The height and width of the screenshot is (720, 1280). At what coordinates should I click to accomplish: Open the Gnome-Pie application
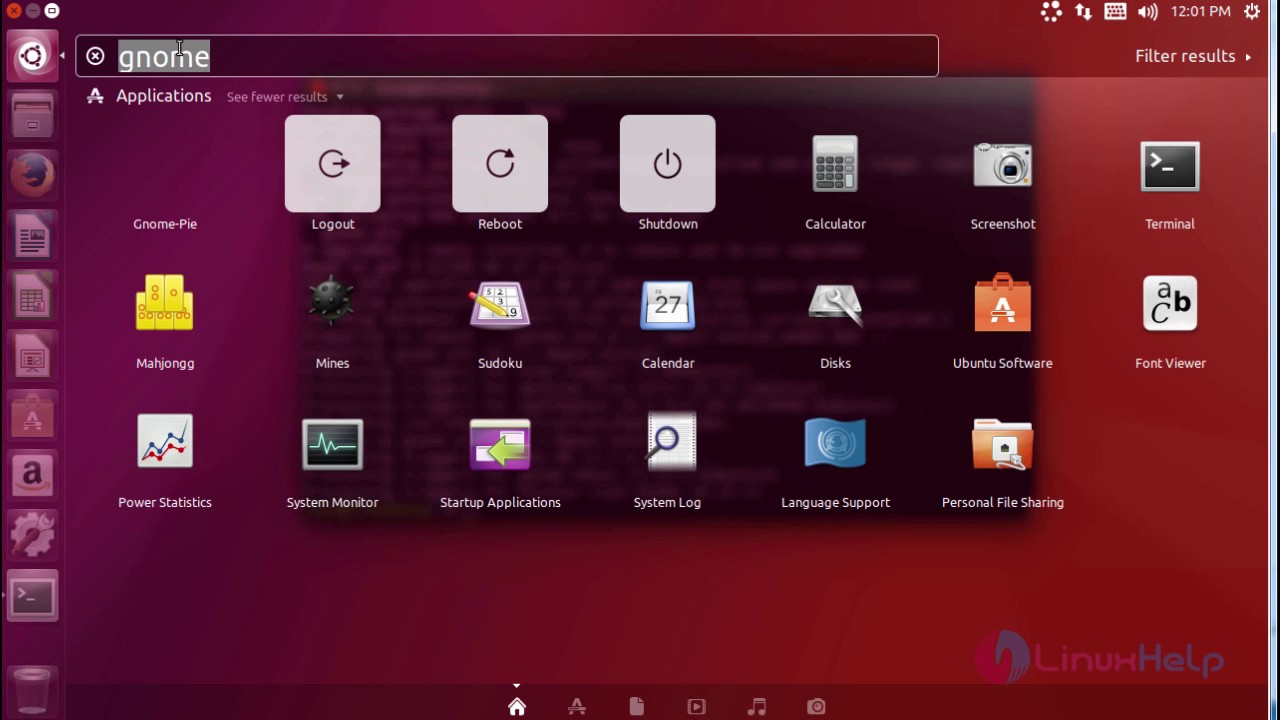165,173
